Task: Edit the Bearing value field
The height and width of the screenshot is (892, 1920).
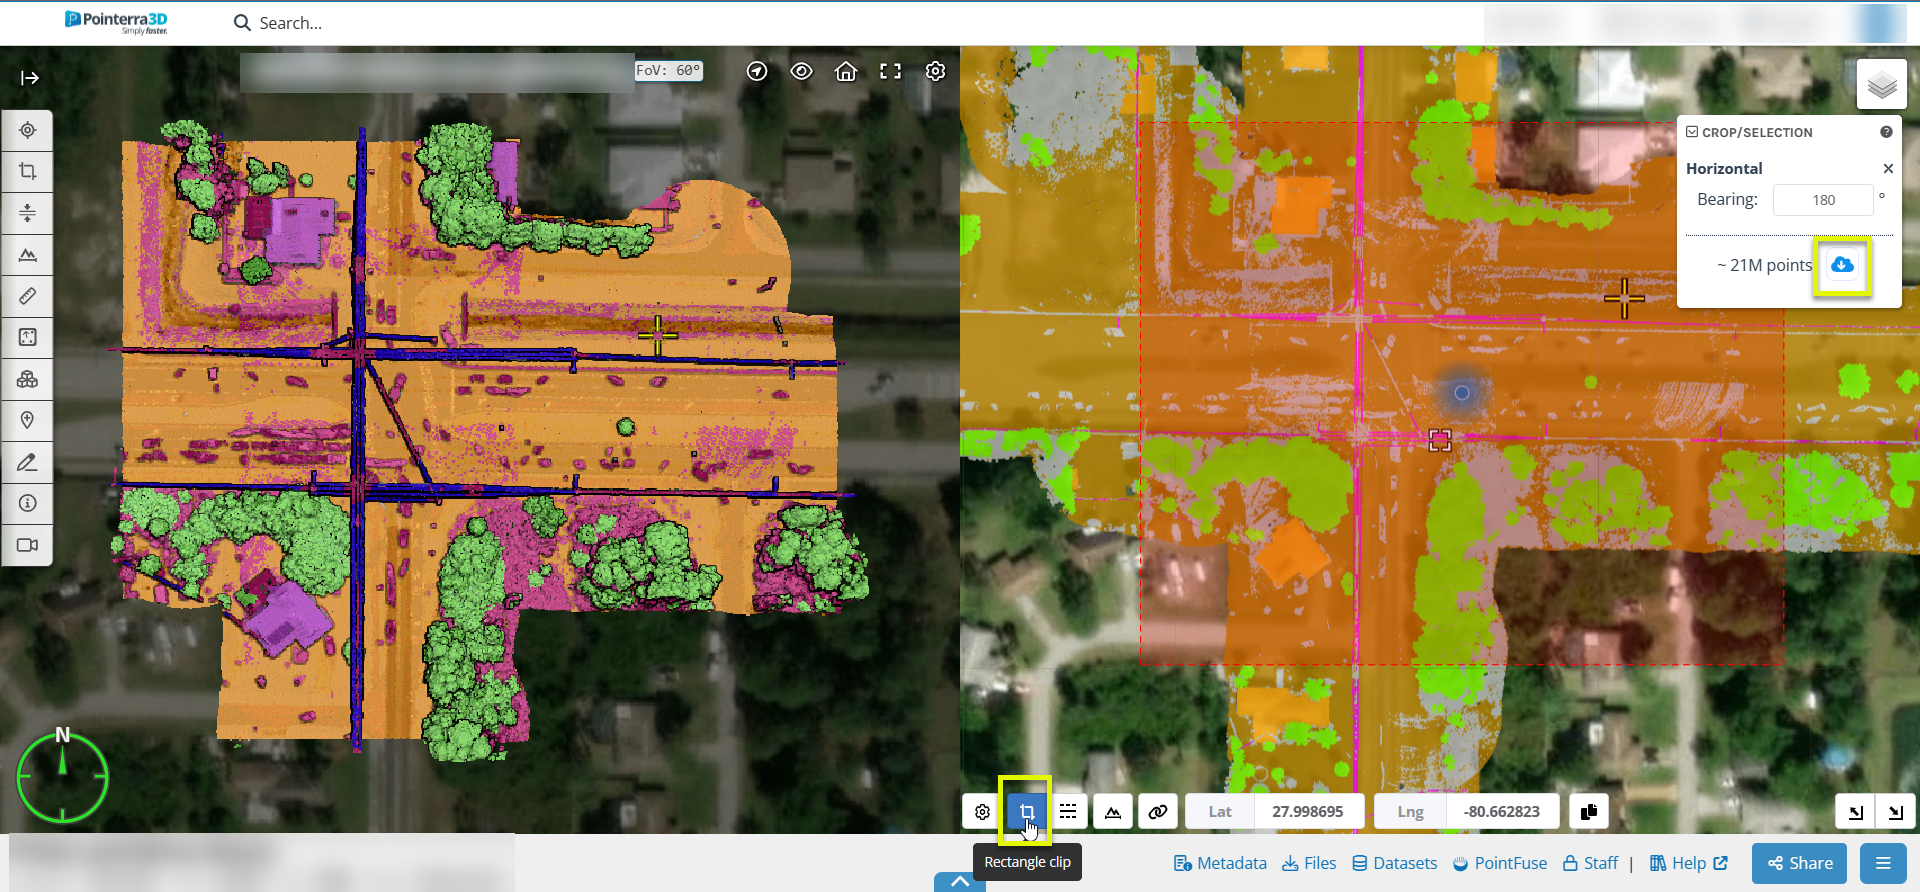Action: [1823, 200]
